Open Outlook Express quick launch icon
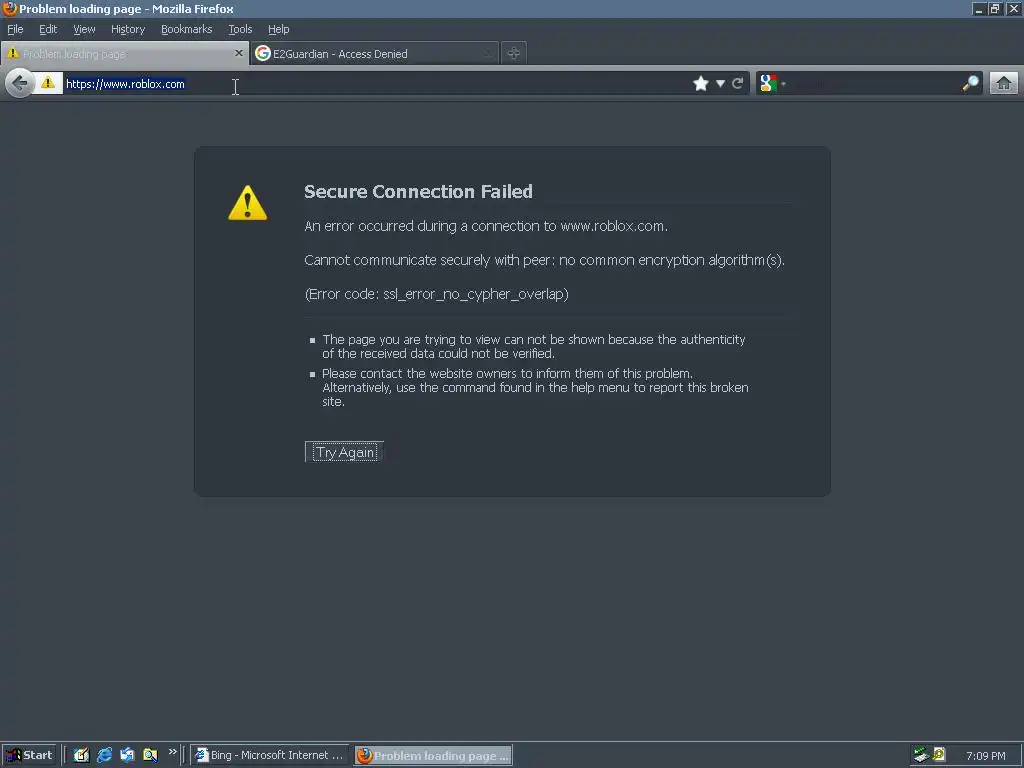This screenshot has width=1024, height=768. point(127,755)
